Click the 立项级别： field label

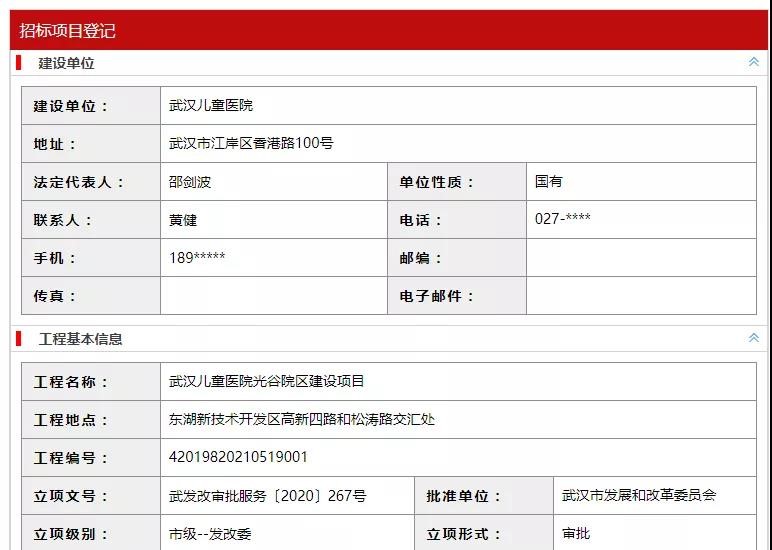71,534
